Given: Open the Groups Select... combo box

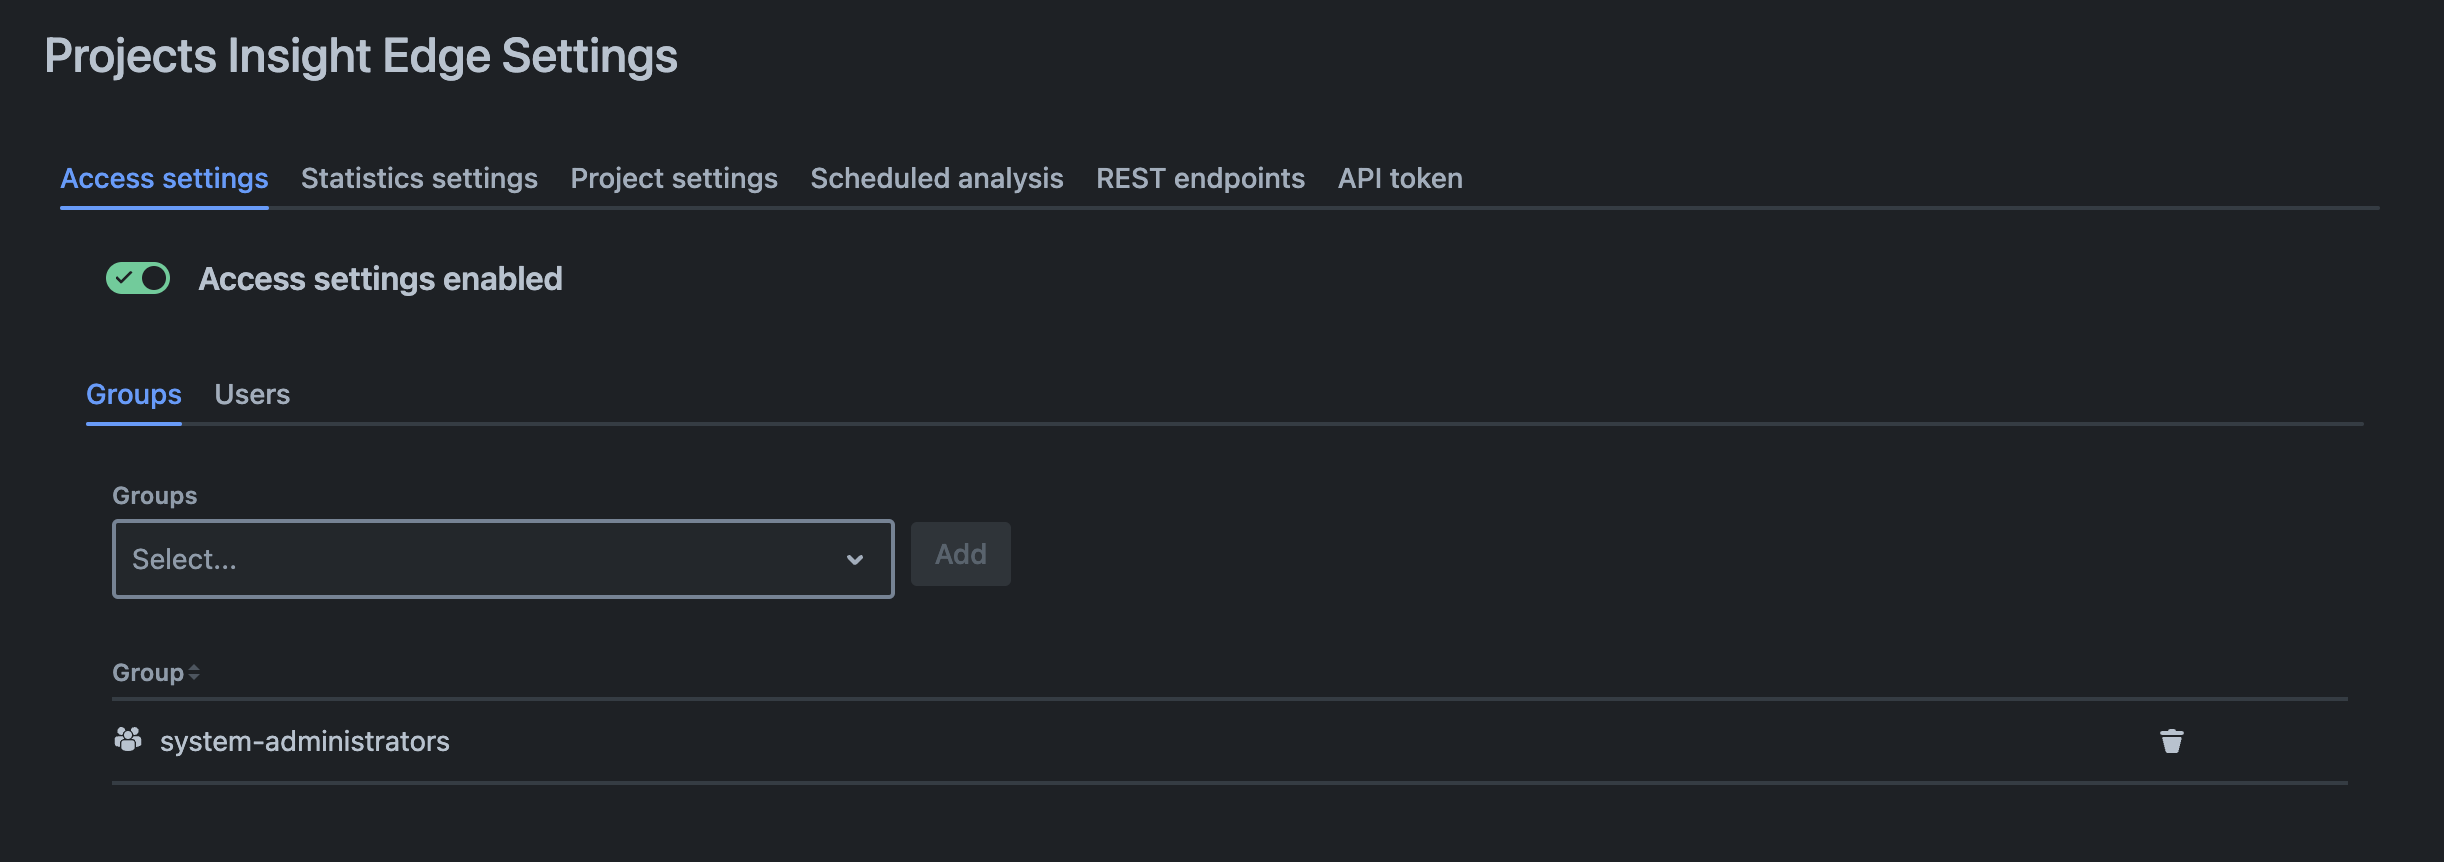Looking at the screenshot, I should [480, 559].
